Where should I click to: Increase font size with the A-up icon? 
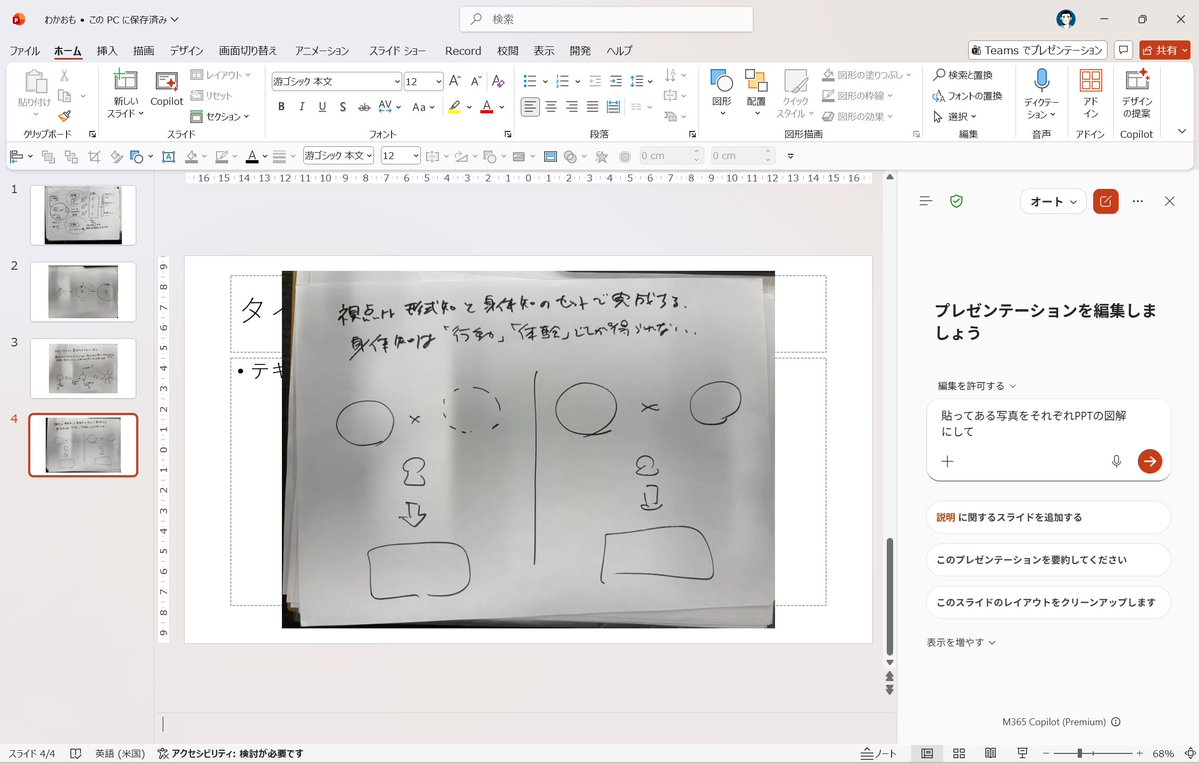455,81
